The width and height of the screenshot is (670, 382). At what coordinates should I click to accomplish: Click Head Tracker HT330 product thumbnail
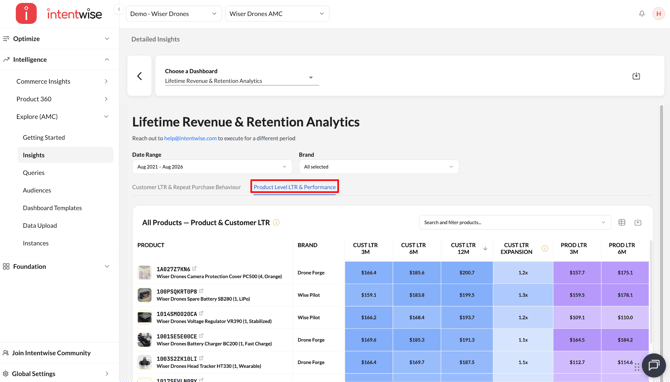(x=144, y=362)
